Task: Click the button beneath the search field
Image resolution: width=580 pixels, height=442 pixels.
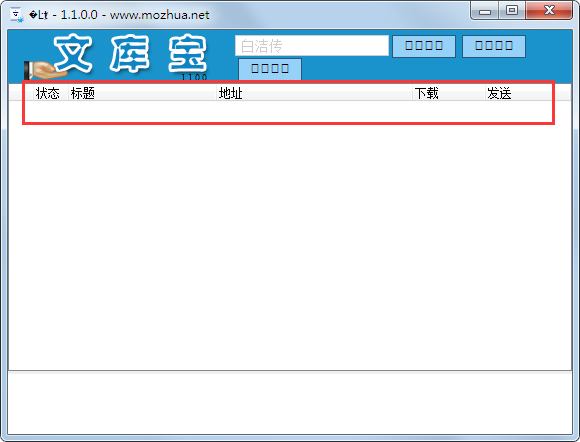Action: click(x=270, y=69)
